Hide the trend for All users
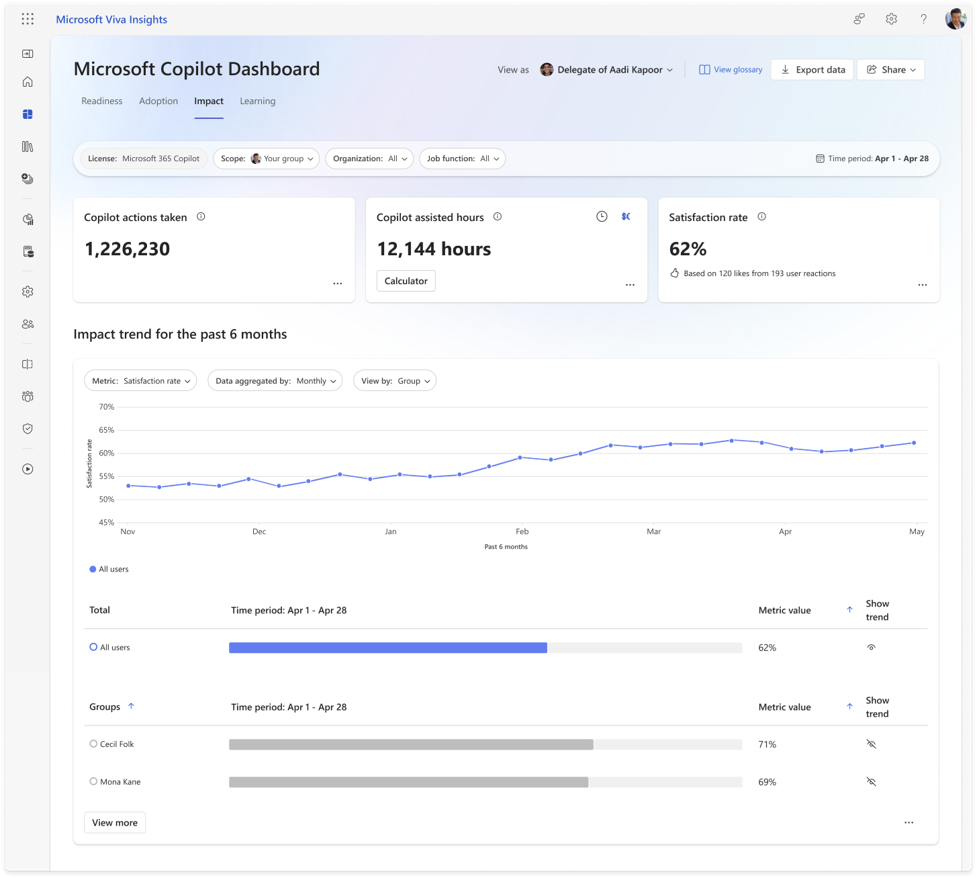This screenshot has height=878, width=977. coord(870,646)
